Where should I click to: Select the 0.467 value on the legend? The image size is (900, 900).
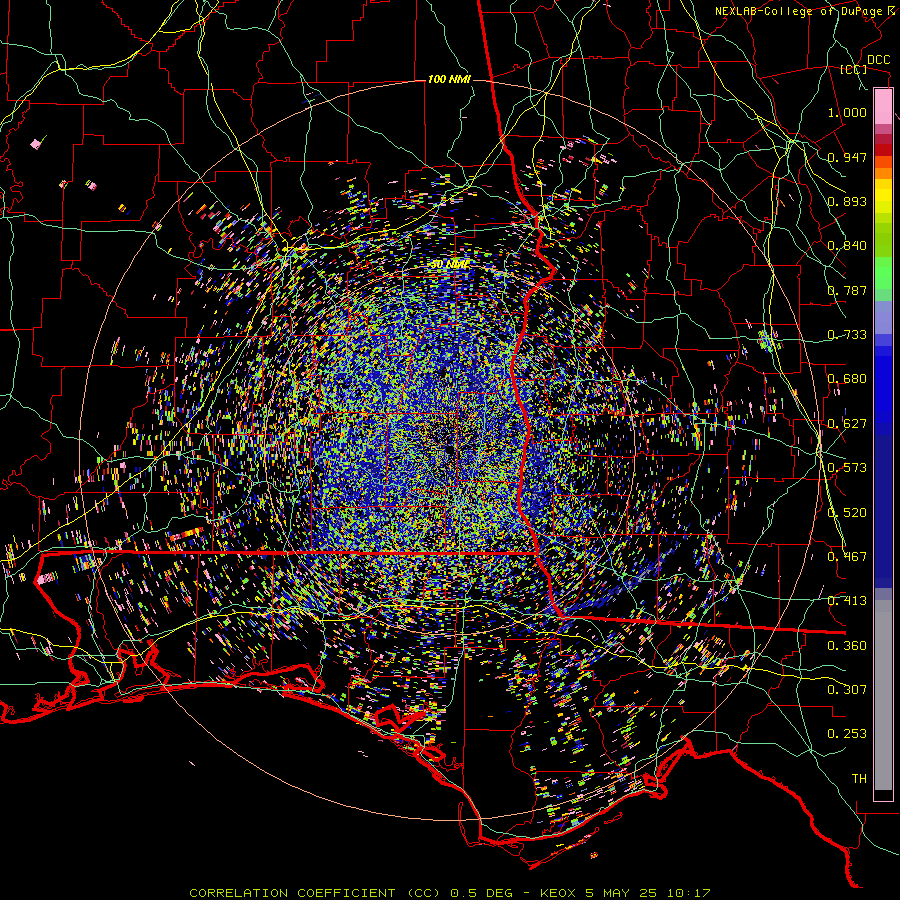coord(847,557)
